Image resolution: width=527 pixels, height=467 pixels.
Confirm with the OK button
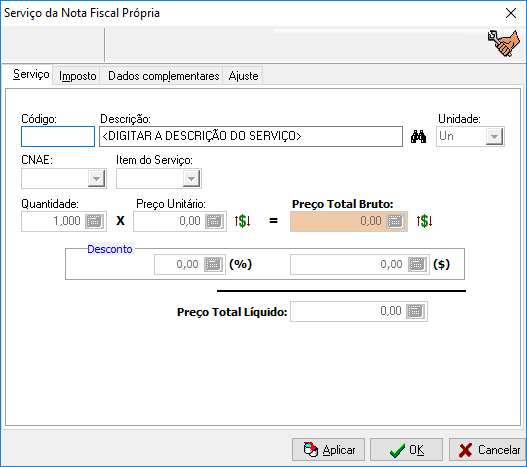pyautogui.click(x=406, y=450)
